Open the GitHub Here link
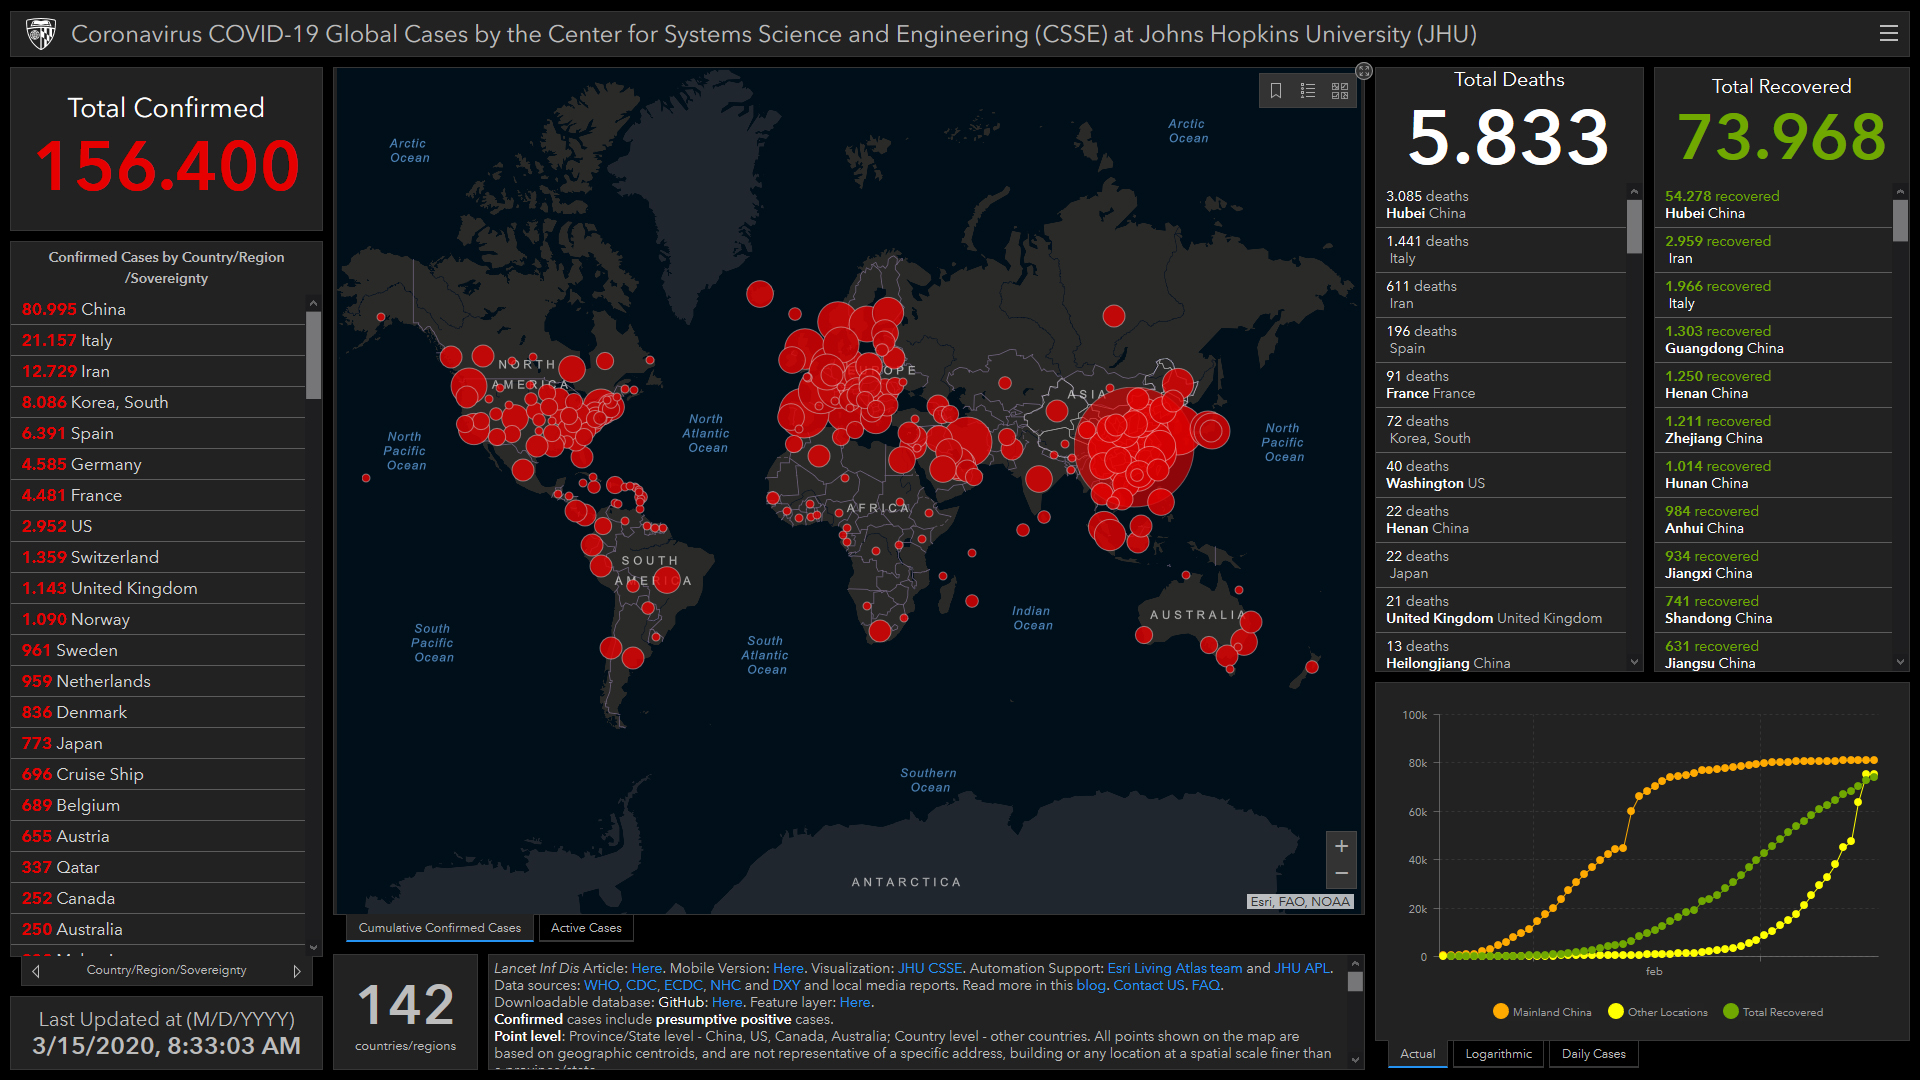 point(727,1002)
